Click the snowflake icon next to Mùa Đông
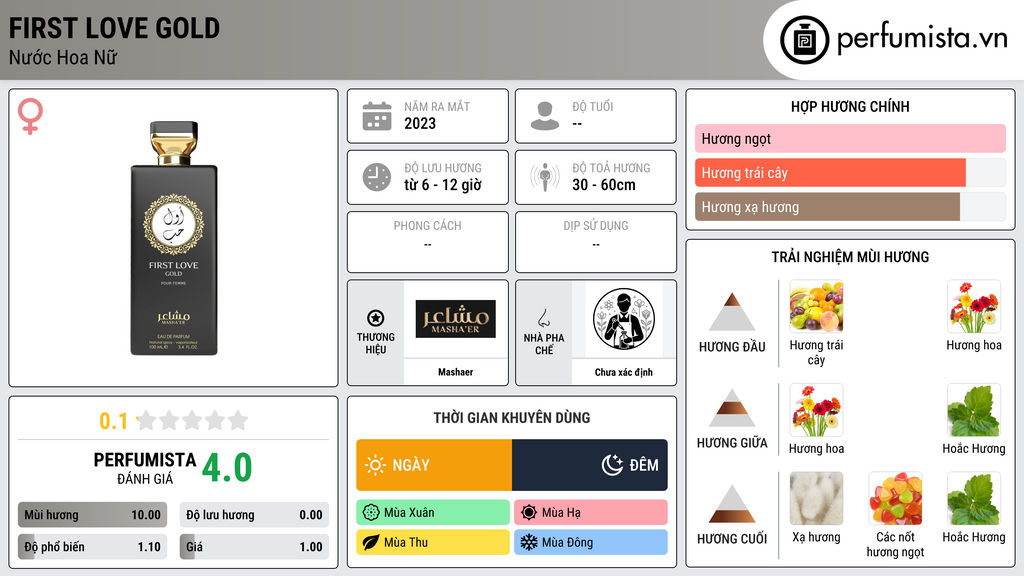 (x=529, y=542)
